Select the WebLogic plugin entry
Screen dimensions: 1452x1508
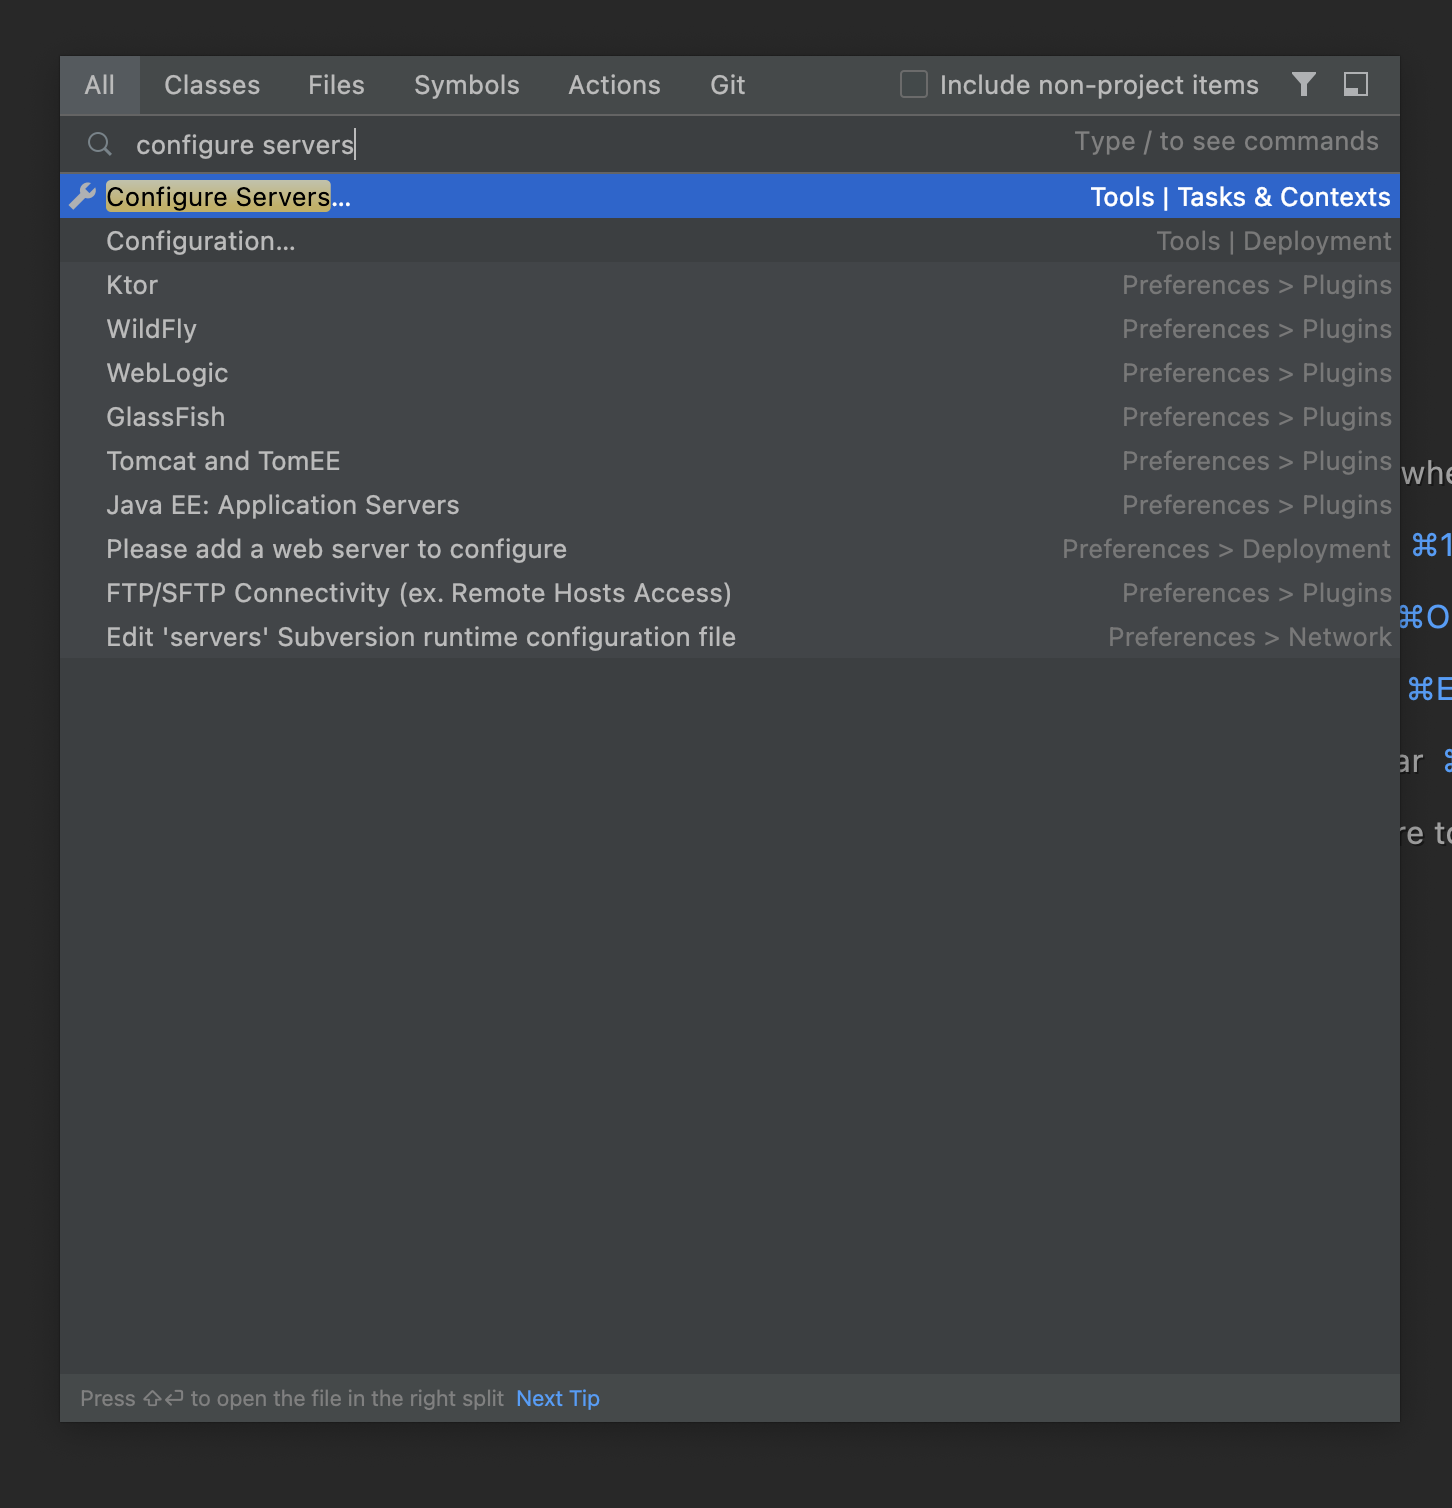[x=730, y=373]
